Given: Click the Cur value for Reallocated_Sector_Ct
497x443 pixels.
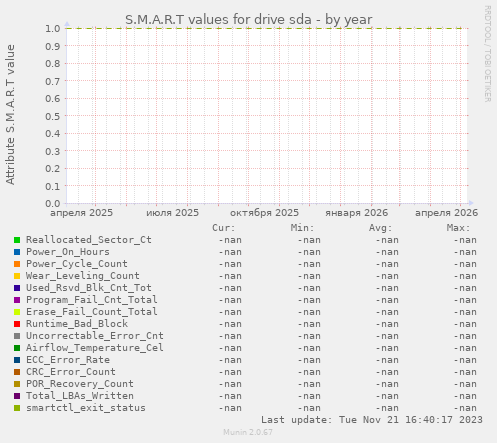Looking at the screenshot, I should pos(230,240).
